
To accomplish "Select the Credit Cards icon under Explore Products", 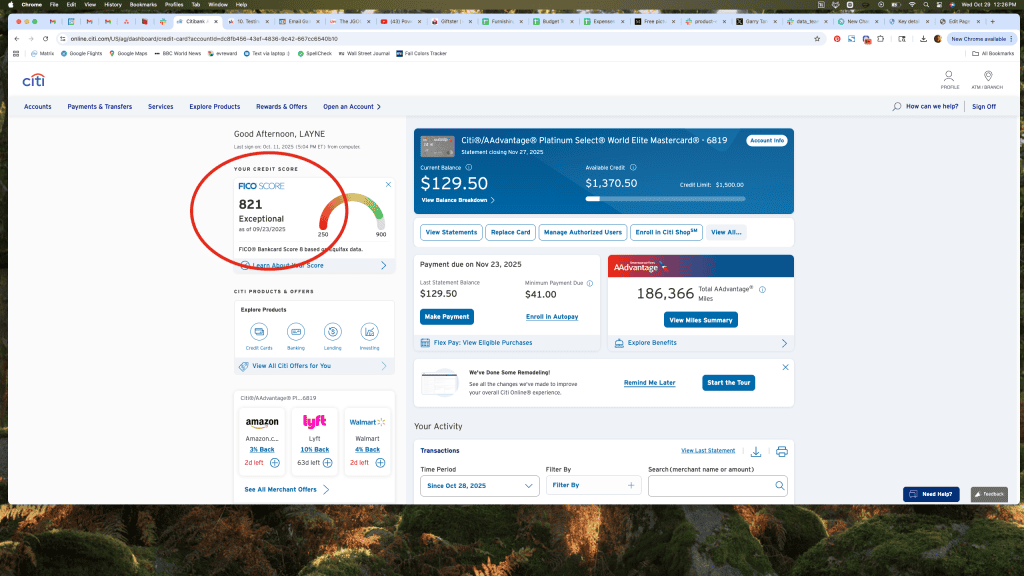I will [260, 331].
